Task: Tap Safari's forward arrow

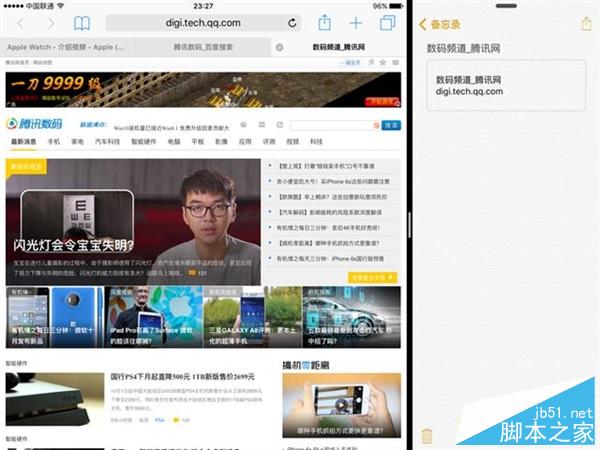Action: pyautogui.click(x=51, y=23)
